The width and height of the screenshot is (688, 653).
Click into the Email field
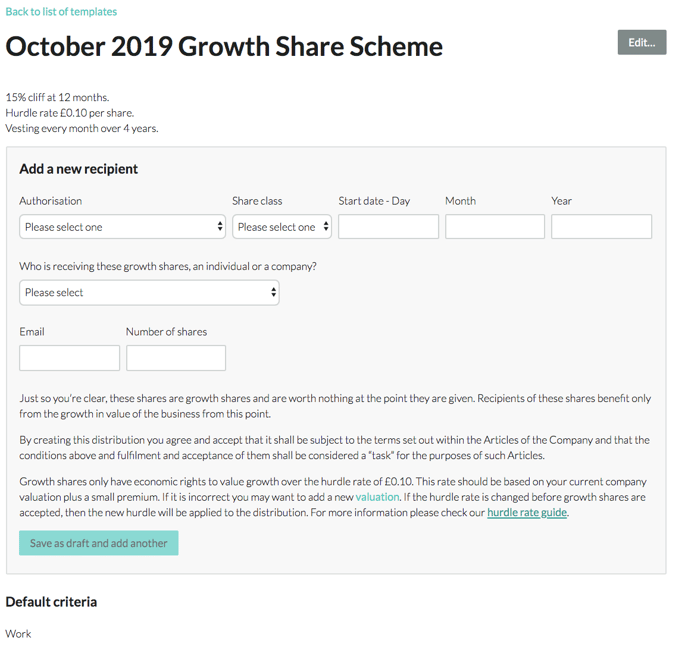coord(69,358)
